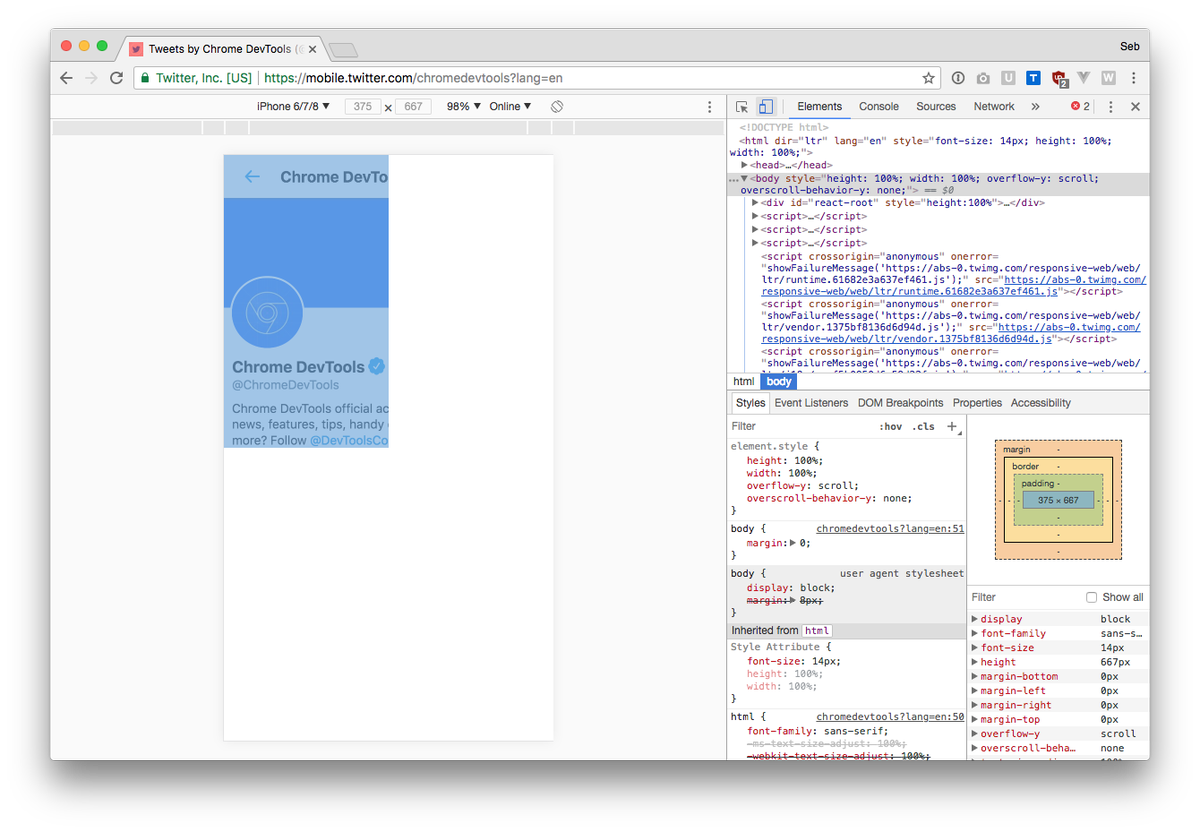The height and width of the screenshot is (832, 1200).
Task: Expand the computed height property
Action: 975,662
